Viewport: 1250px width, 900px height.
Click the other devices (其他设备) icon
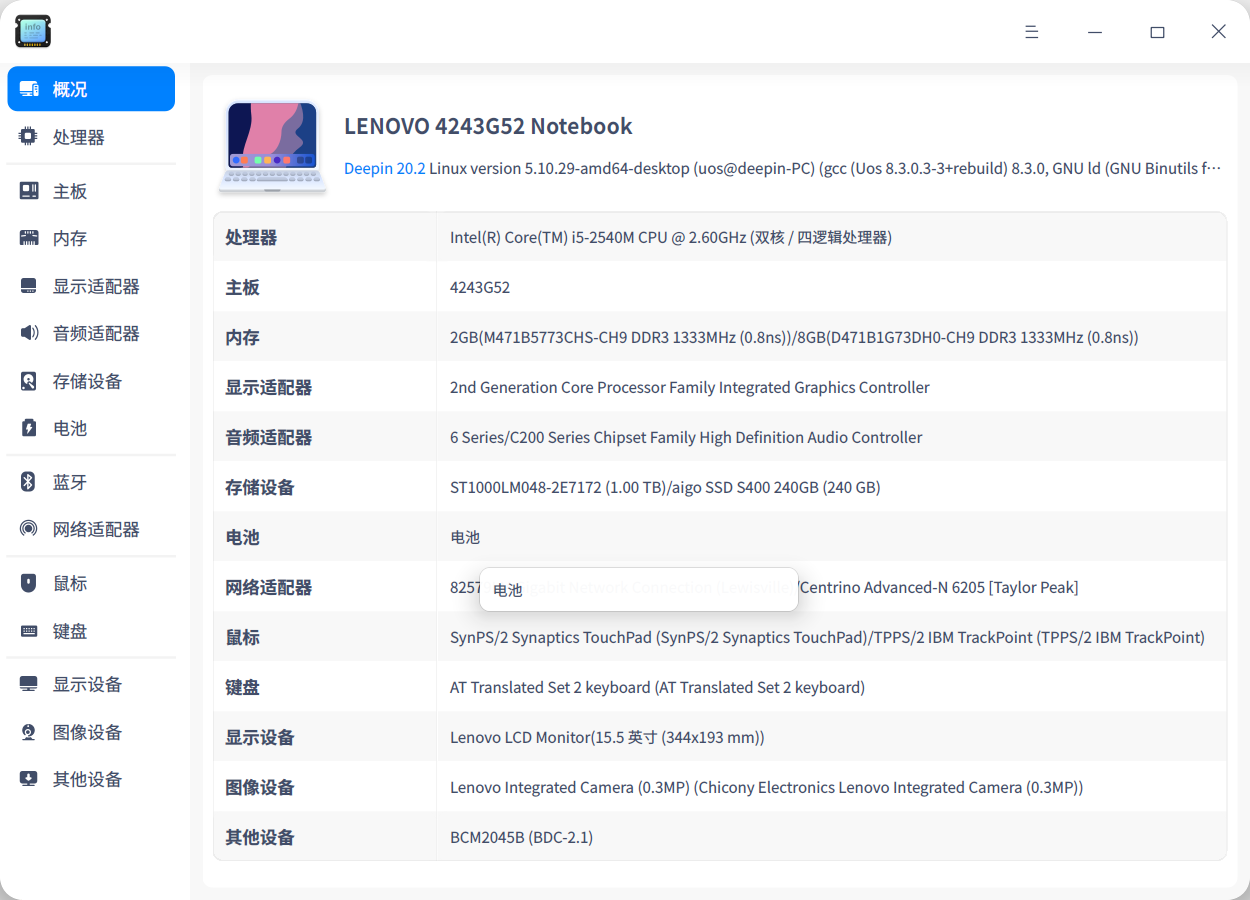pyautogui.click(x=29, y=779)
